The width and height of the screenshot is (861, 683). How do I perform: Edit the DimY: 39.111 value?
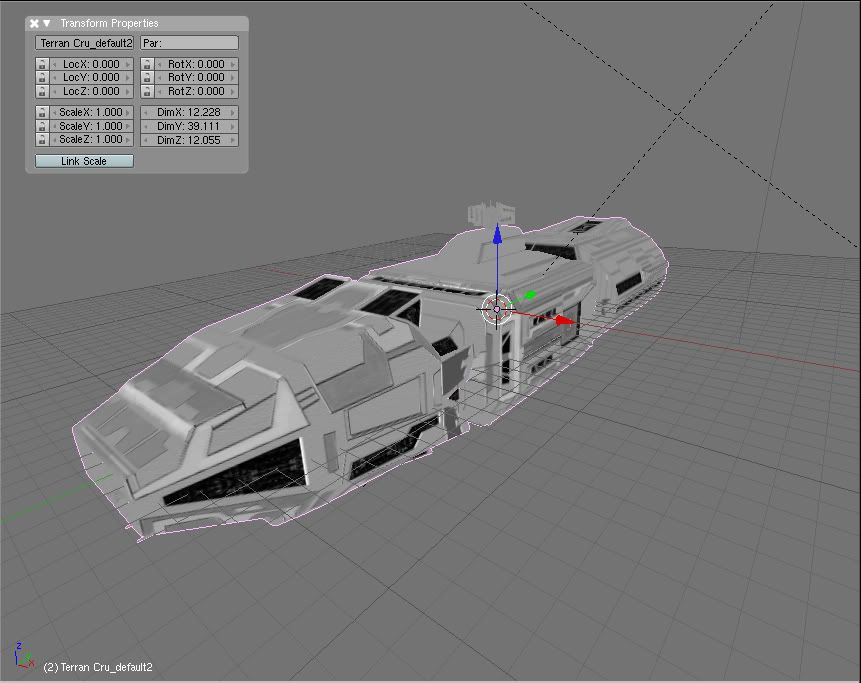pyautogui.click(x=189, y=126)
